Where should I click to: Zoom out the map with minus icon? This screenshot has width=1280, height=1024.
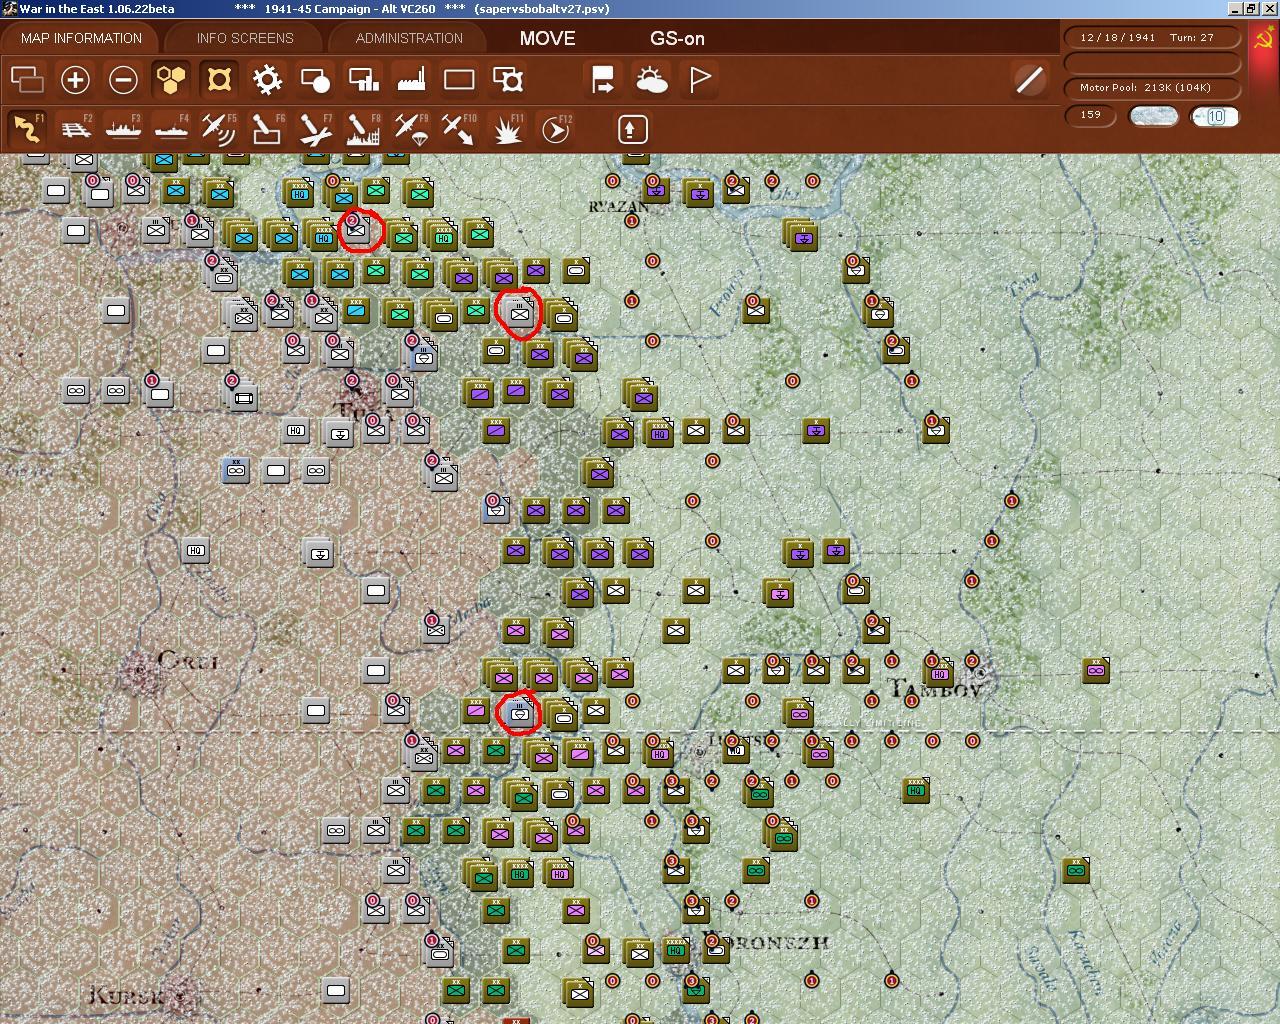click(123, 79)
